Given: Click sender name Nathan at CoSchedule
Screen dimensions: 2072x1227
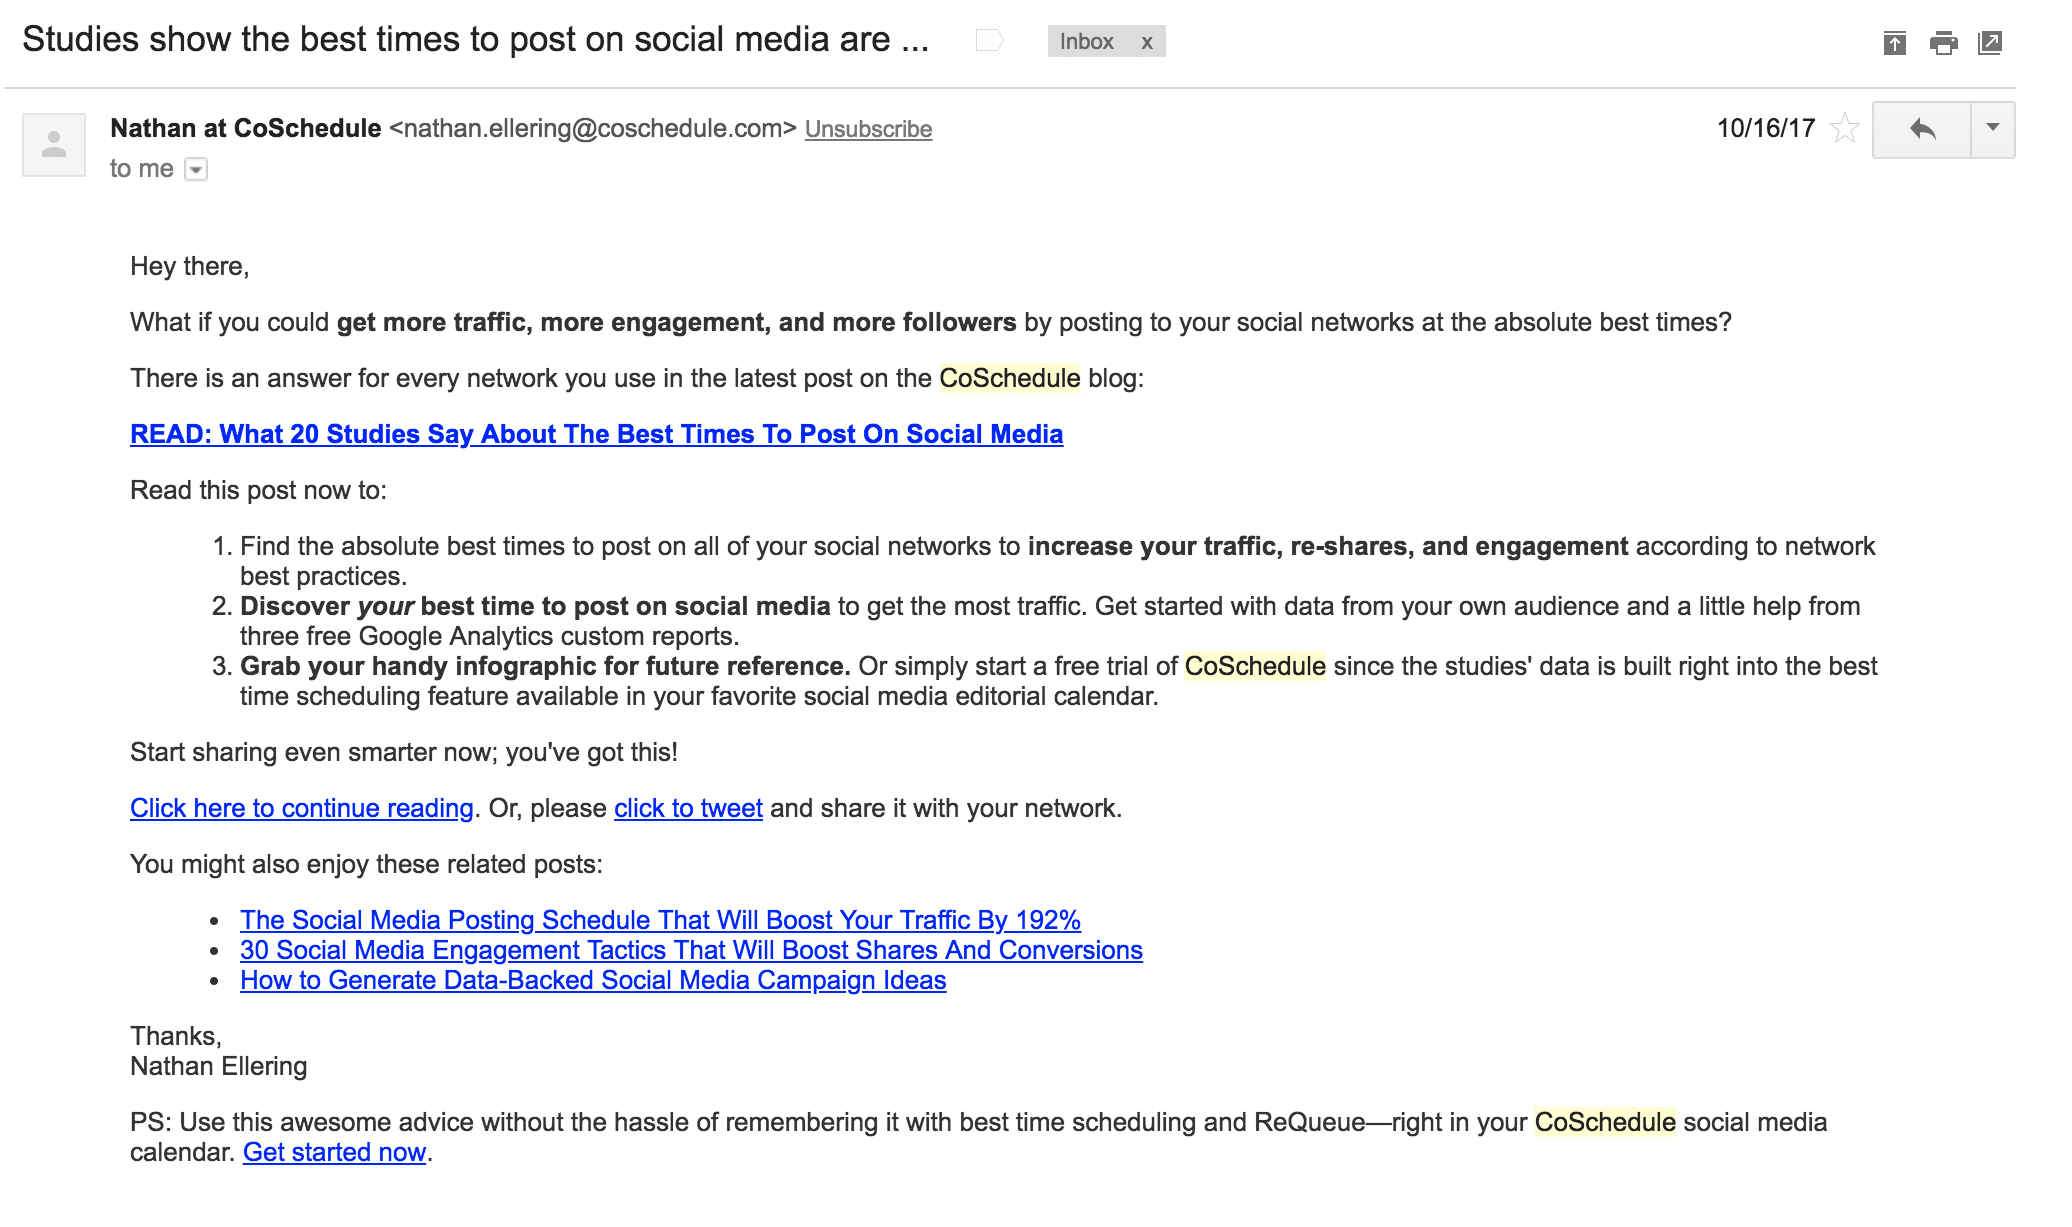Looking at the screenshot, I should pyautogui.click(x=245, y=128).
